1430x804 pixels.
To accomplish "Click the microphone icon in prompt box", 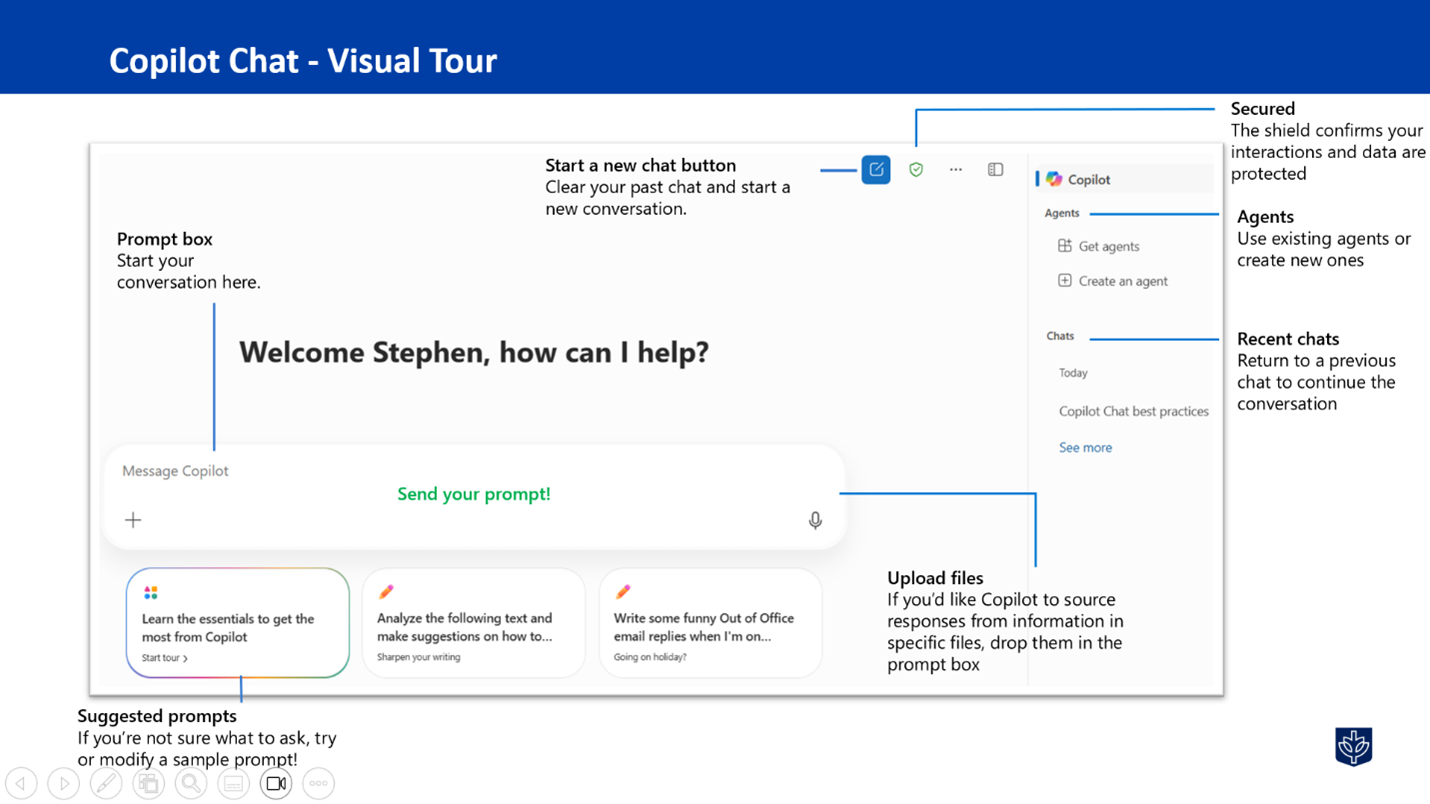I will (815, 520).
